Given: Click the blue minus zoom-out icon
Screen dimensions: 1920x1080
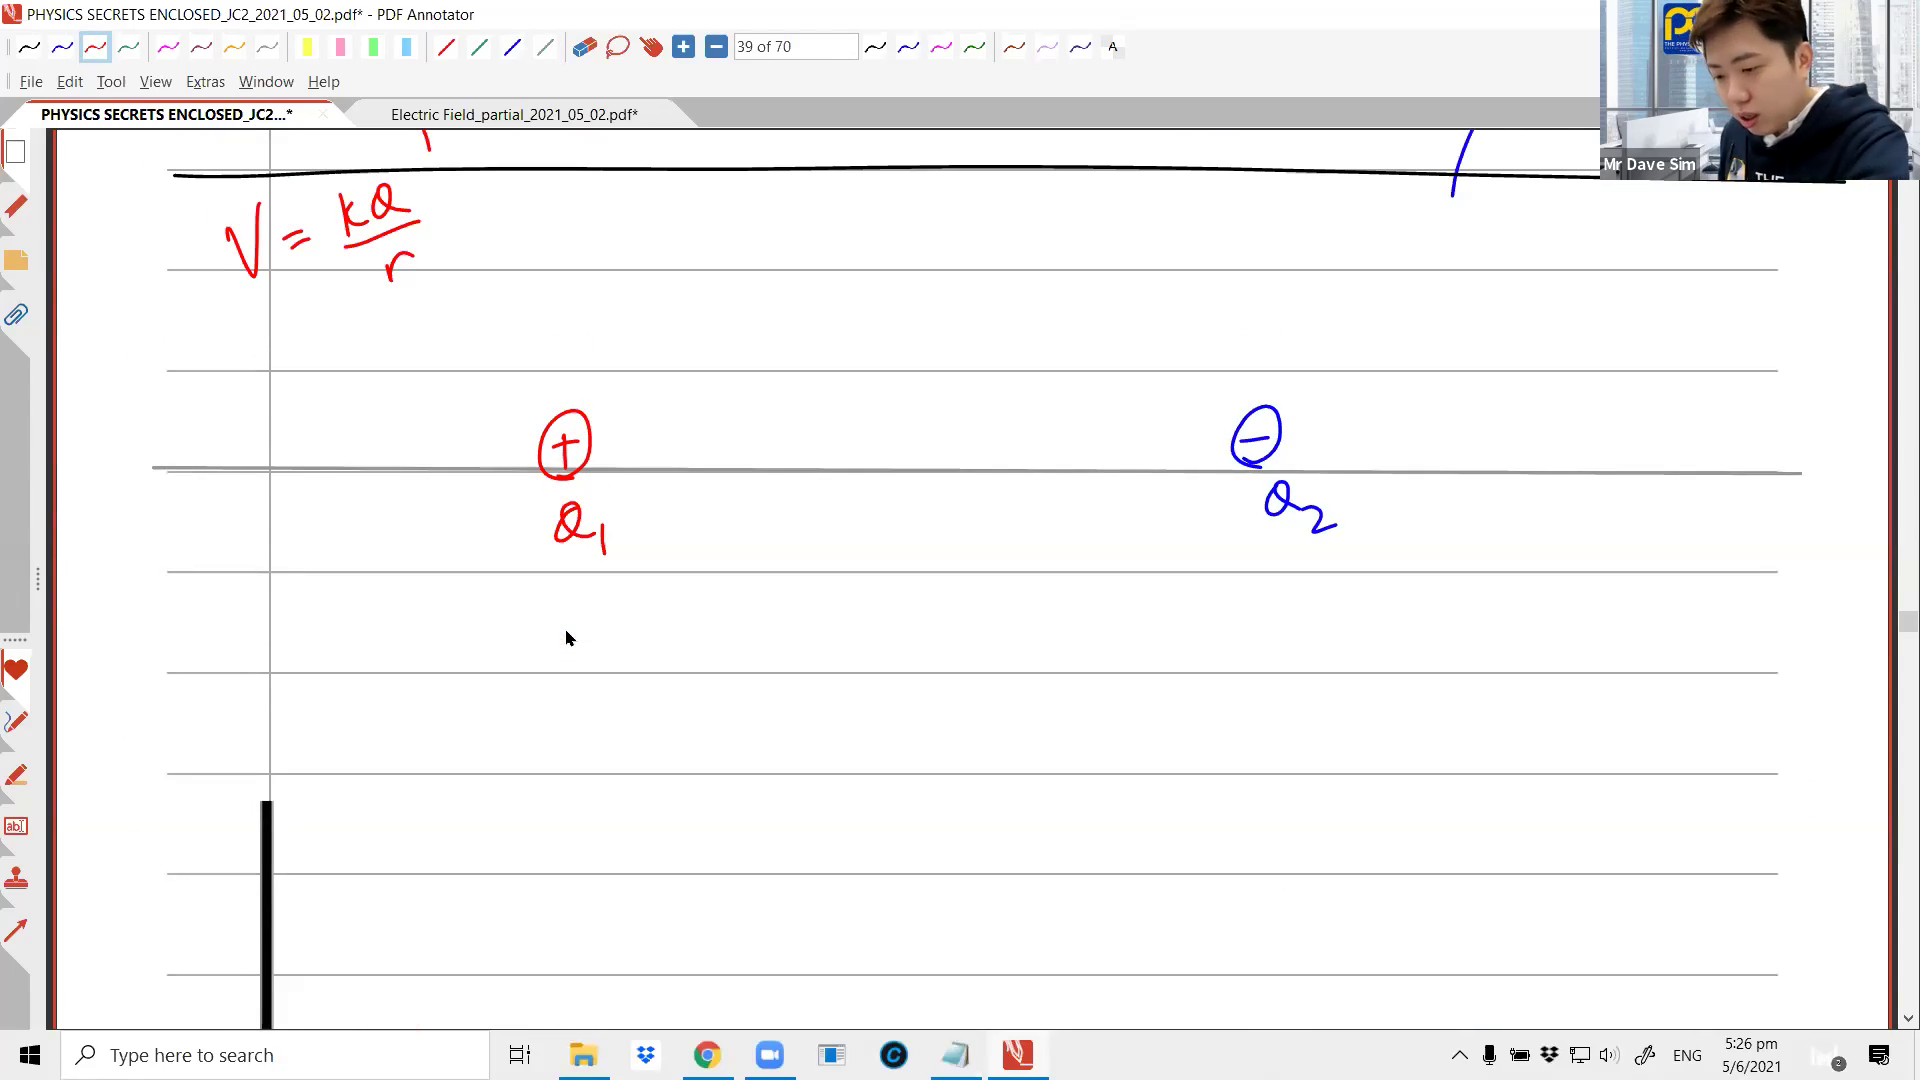Looking at the screenshot, I should click(716, 46).
